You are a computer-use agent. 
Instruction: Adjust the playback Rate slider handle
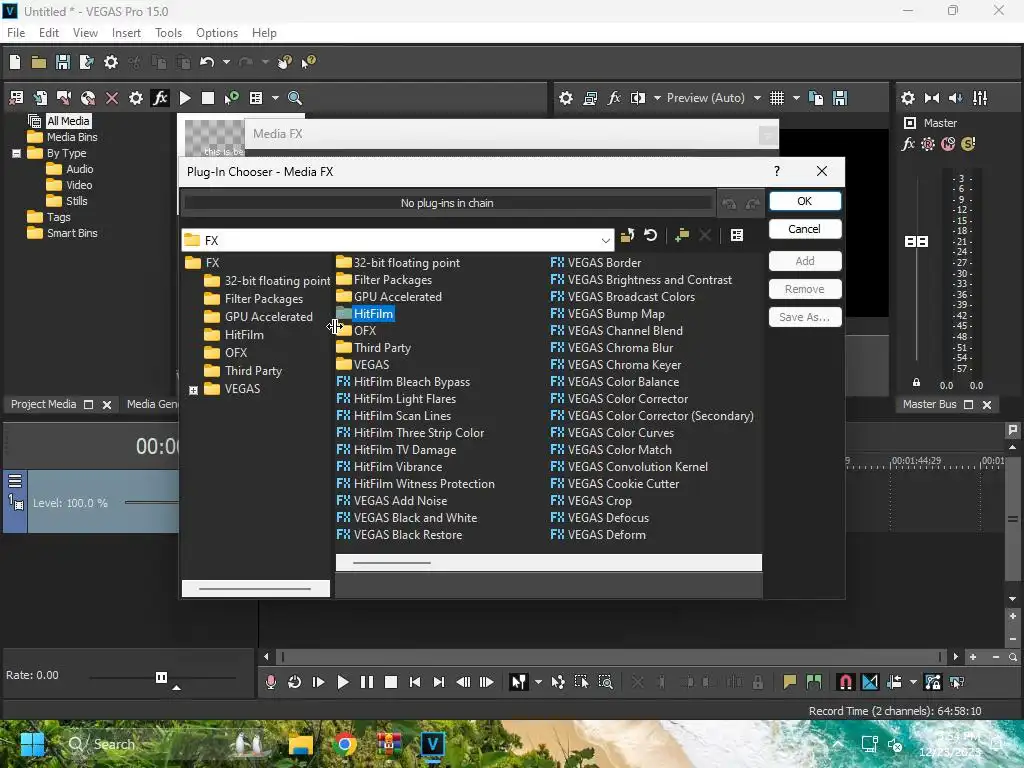(161, 677)
